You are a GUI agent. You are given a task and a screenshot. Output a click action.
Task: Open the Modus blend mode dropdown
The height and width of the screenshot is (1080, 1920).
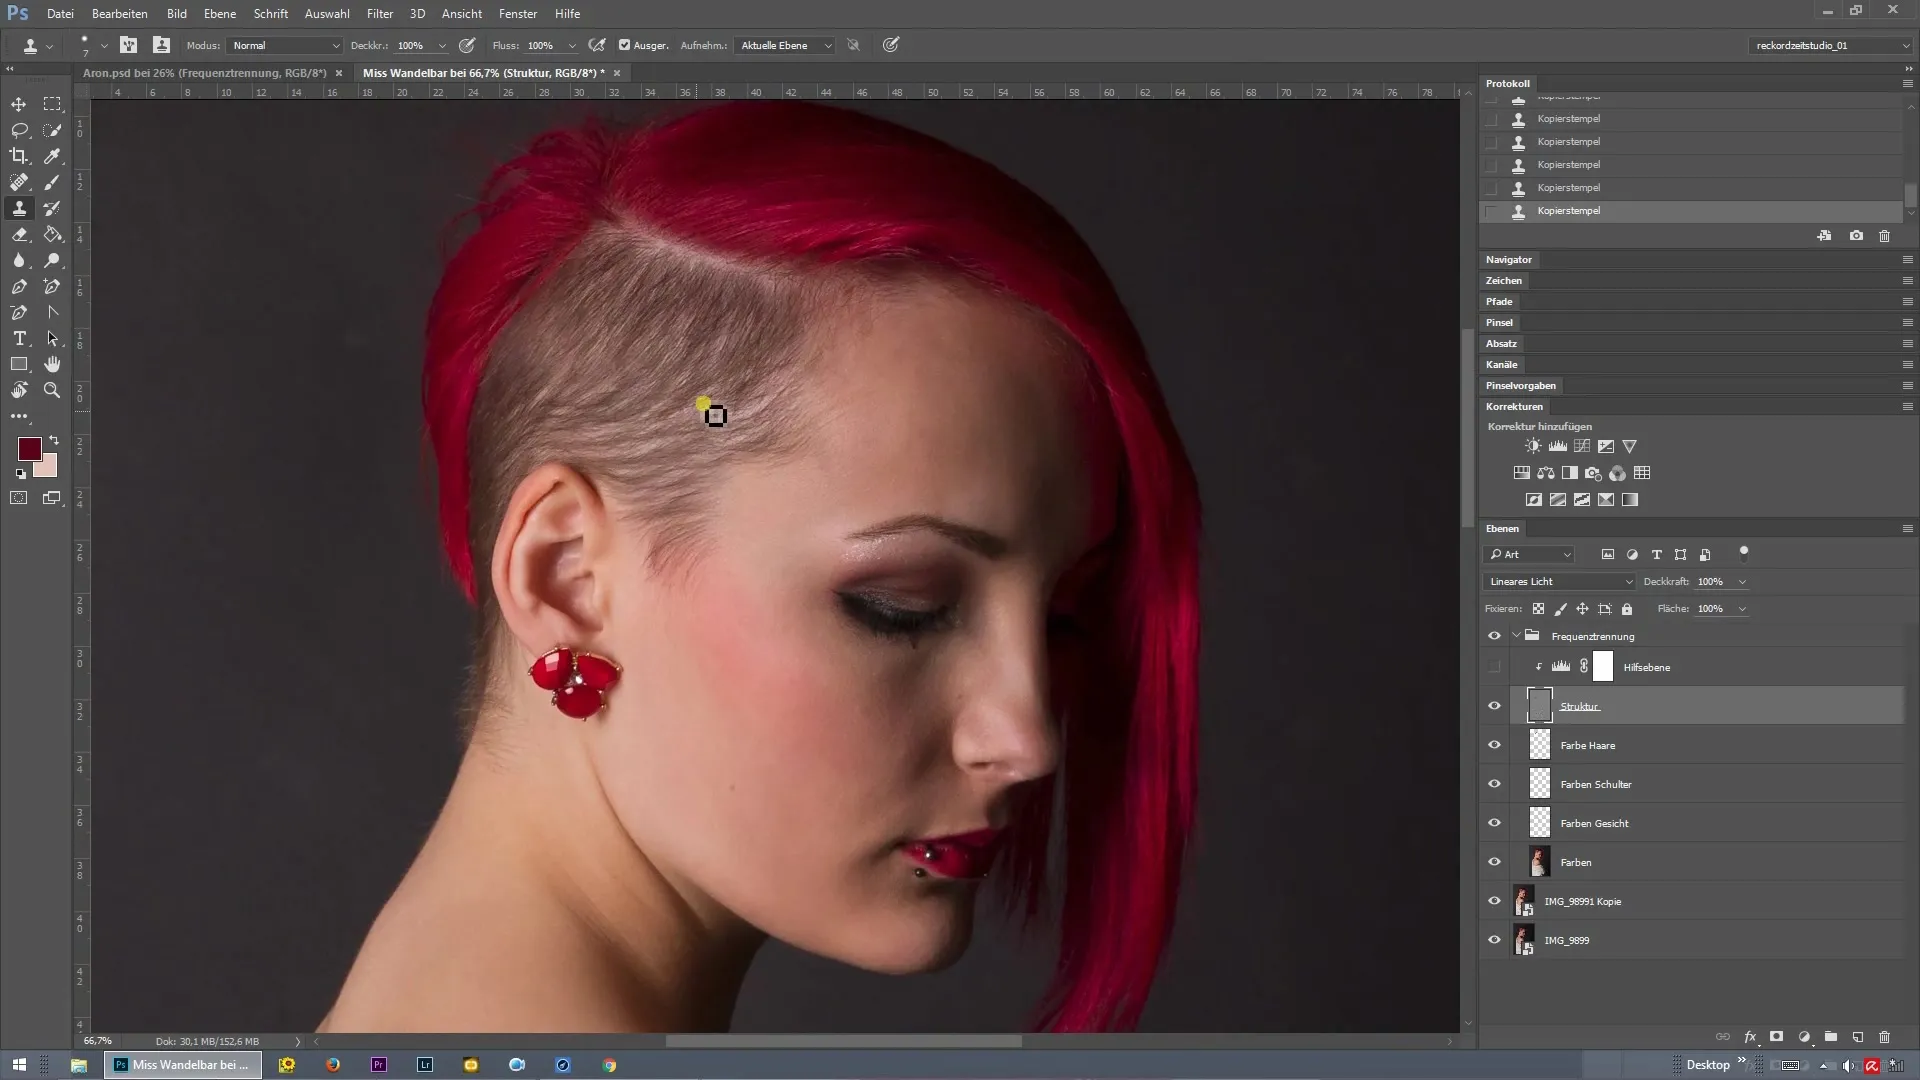(285, 45)
